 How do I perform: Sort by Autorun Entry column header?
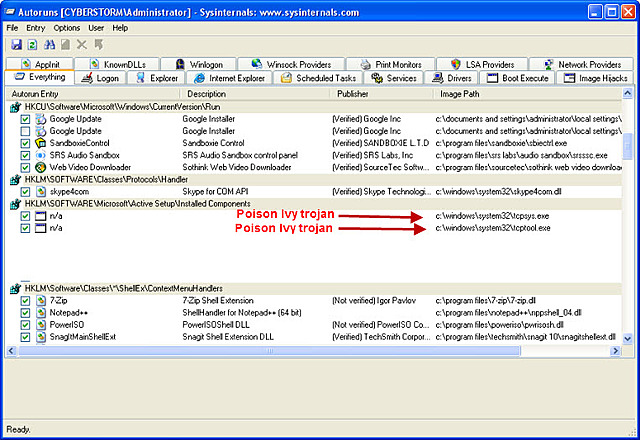(93, 94)
